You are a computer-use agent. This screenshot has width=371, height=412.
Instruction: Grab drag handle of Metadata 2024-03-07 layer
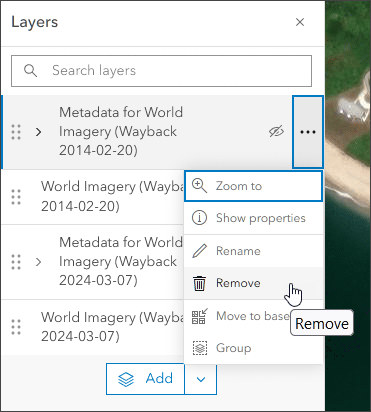pyautogui.click(x=16, y=262)
